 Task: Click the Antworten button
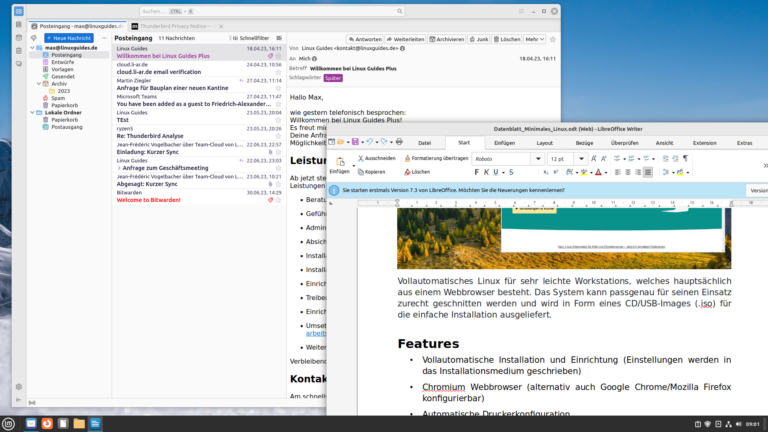tap(365, 39)
